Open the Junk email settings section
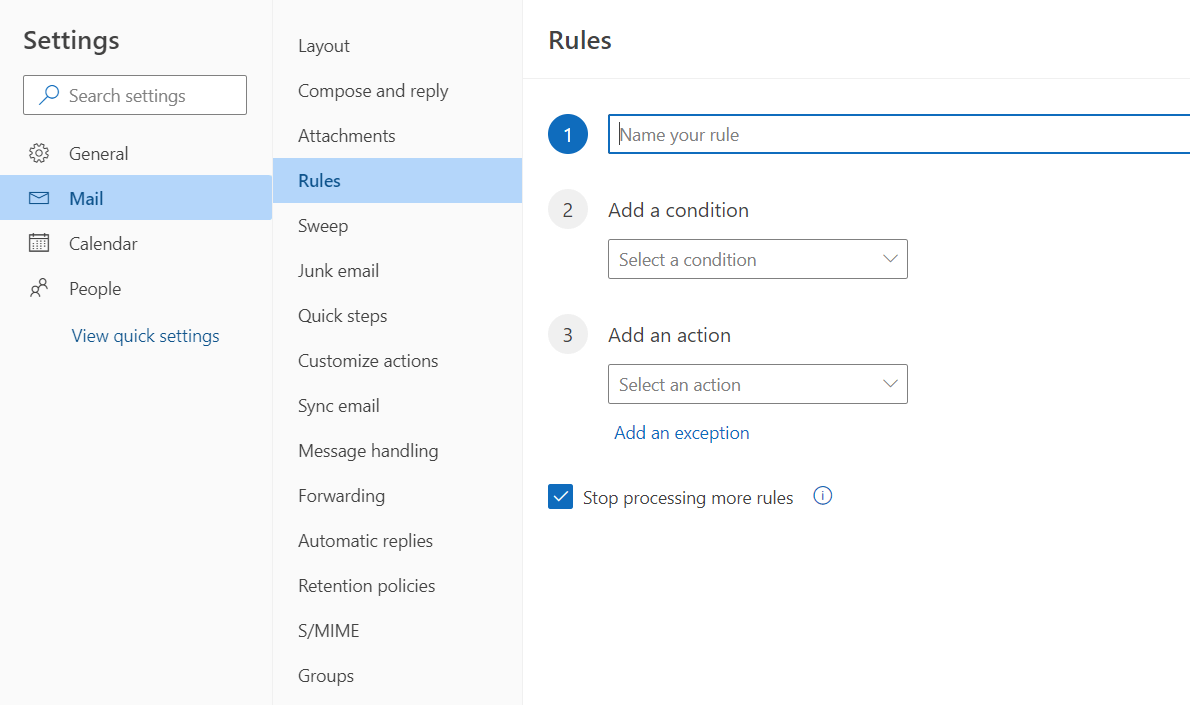1190x705 pixels. pyautogui.click(x=338, y=270)
